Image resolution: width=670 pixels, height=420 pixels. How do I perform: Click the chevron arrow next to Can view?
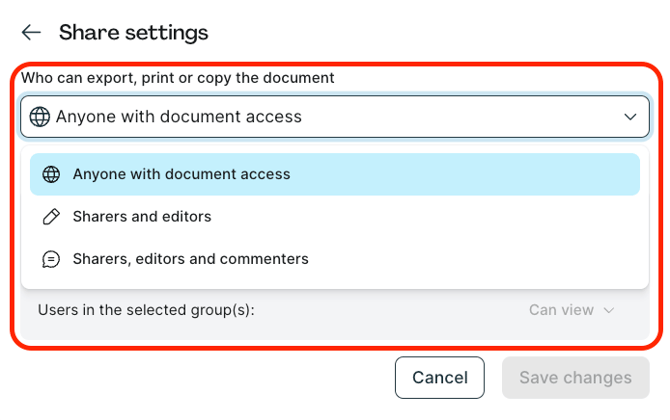point(608,310)
